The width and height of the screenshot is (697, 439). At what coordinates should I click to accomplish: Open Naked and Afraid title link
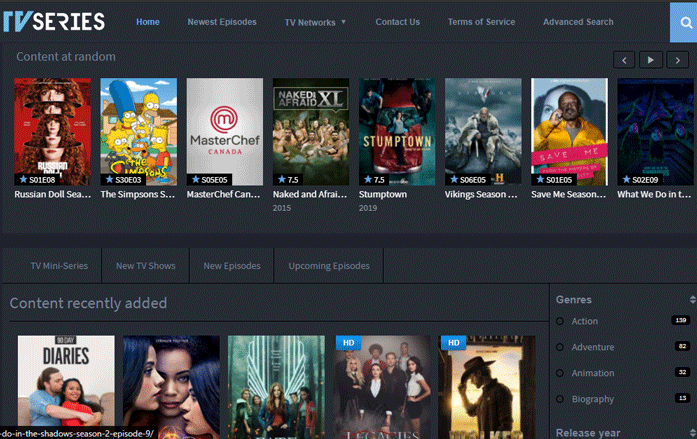point(310,195)
